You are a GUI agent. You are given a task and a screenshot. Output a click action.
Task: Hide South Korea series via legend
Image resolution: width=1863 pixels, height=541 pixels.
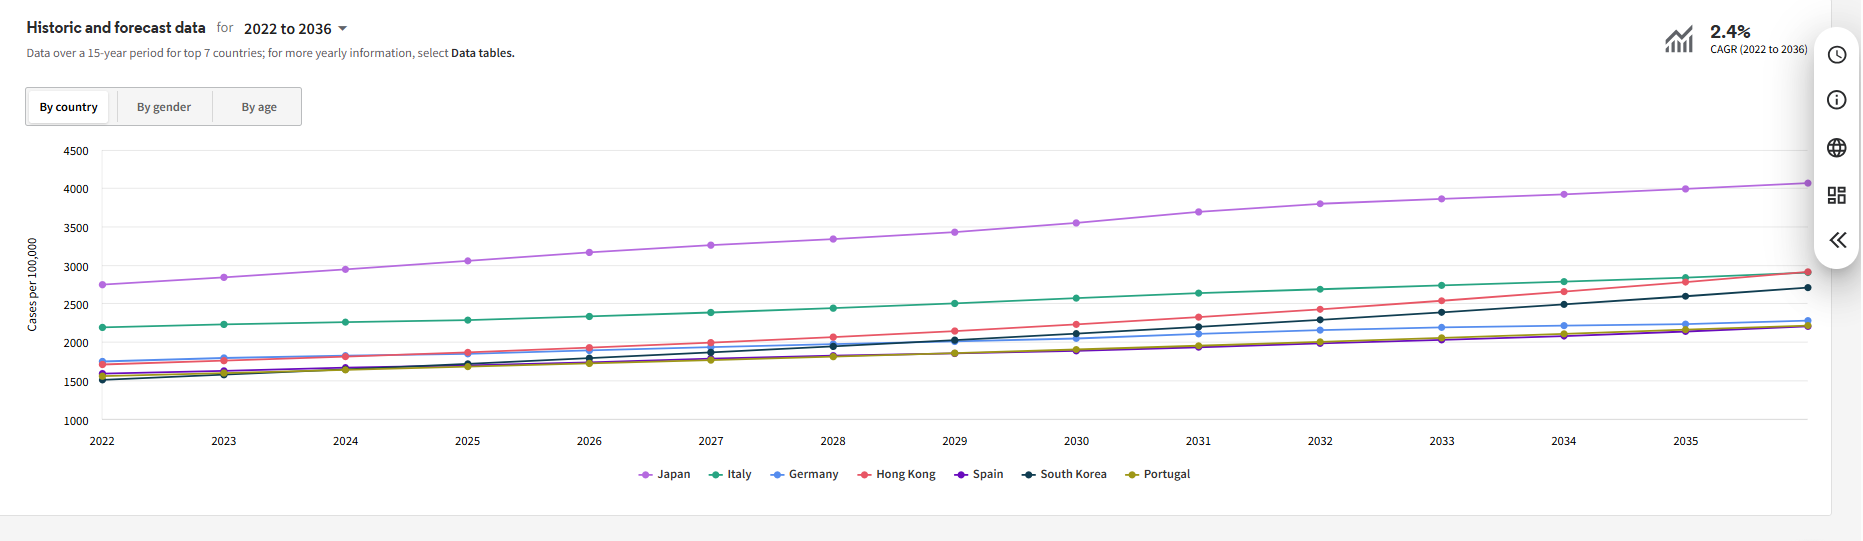click(x=1064, y=474)
